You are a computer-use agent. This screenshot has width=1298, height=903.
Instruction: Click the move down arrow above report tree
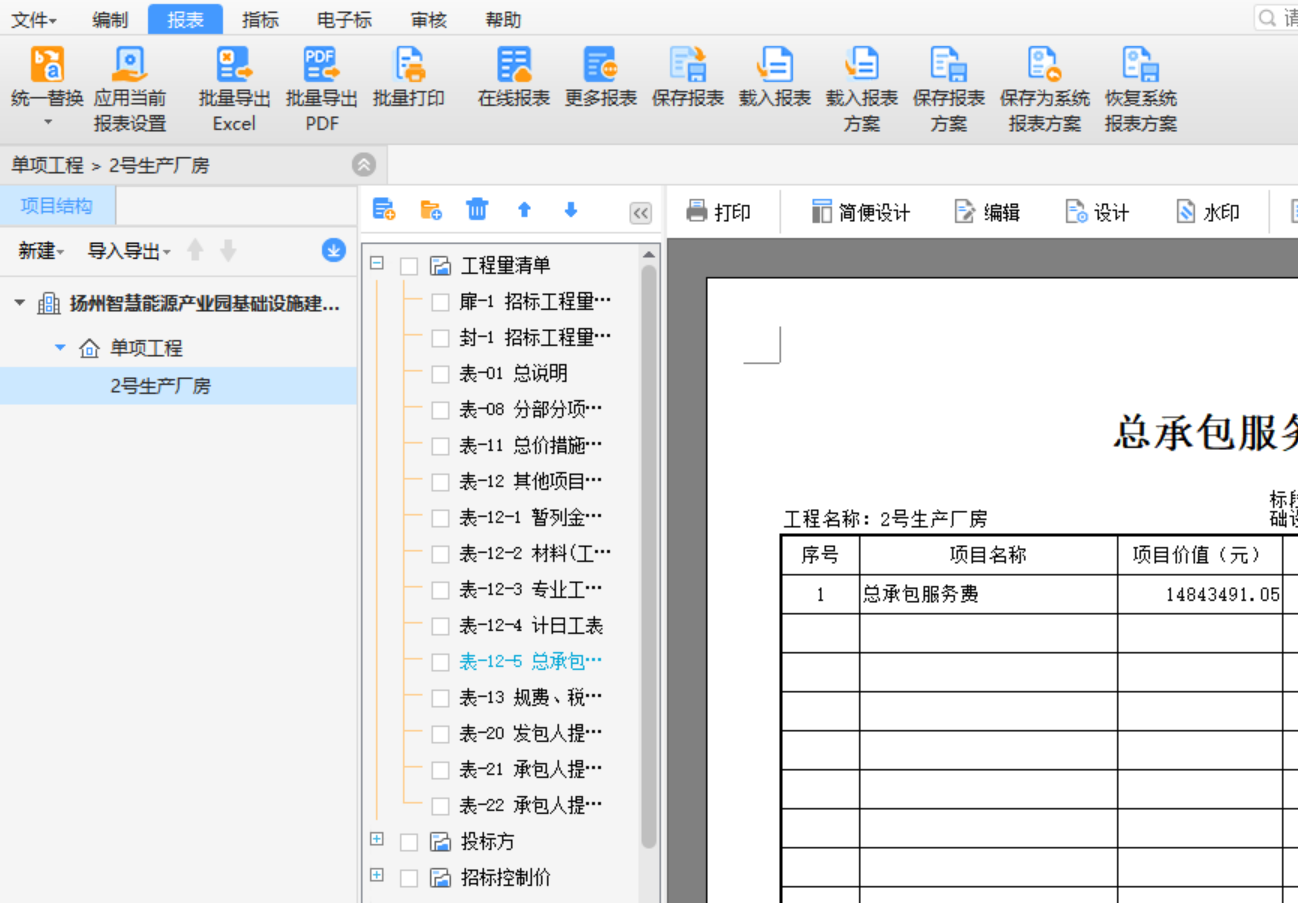(571, 210)
